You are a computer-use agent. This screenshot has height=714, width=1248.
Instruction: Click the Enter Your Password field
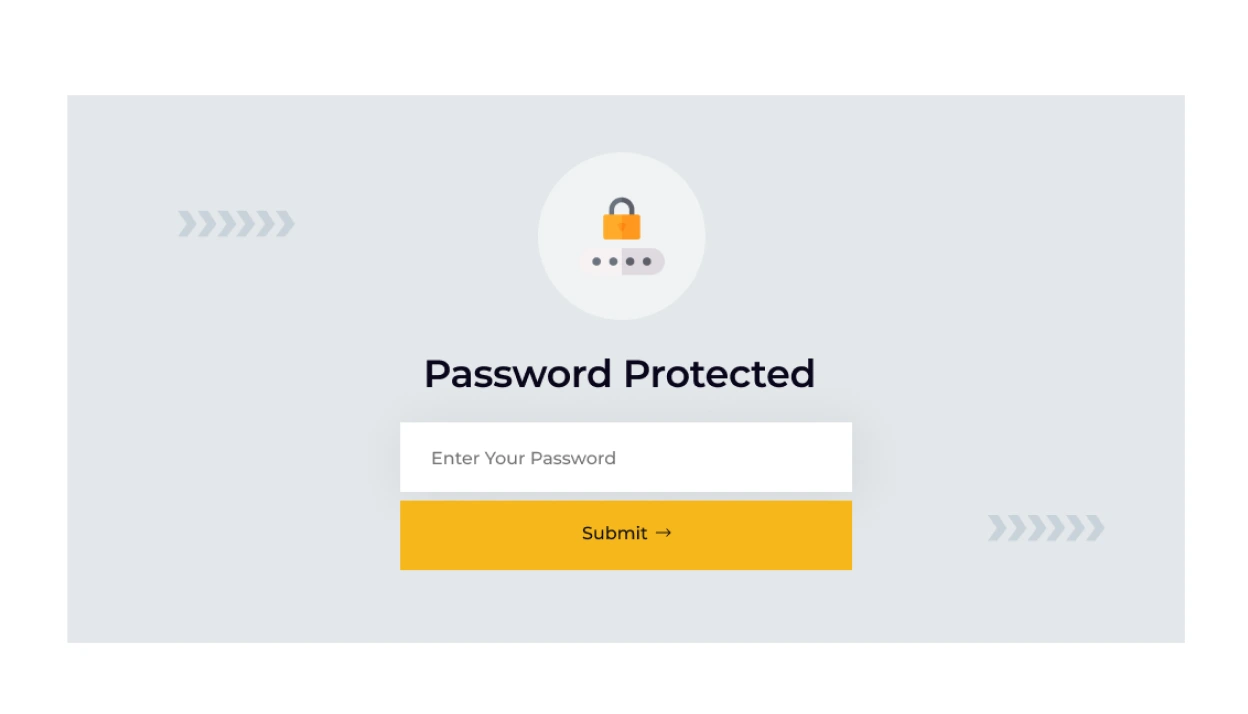626,457
